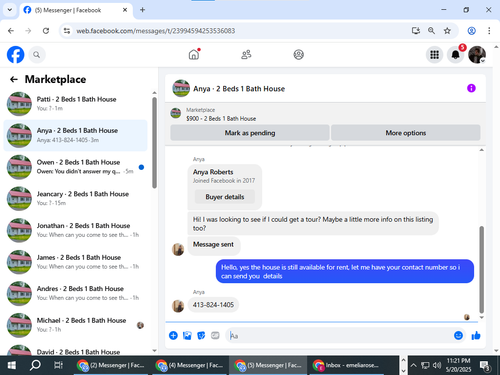
Task: Open Chrome three-dot menu
Action: [489, 31]
